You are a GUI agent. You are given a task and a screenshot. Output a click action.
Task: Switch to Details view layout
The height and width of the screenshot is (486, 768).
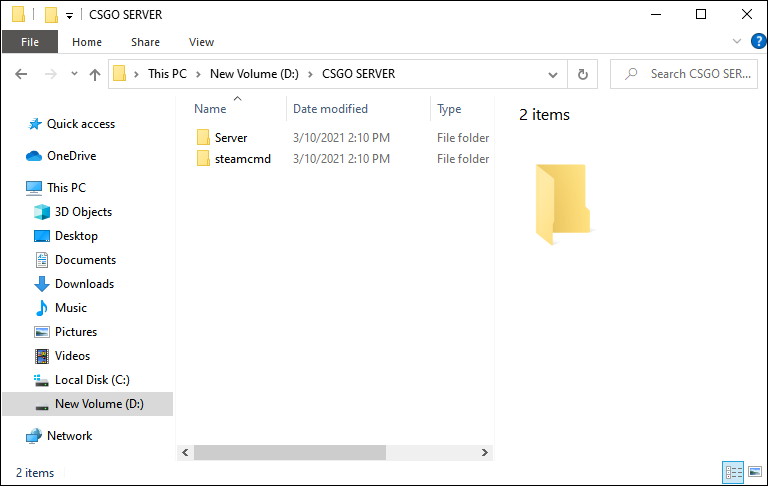[x=733, y=472]
